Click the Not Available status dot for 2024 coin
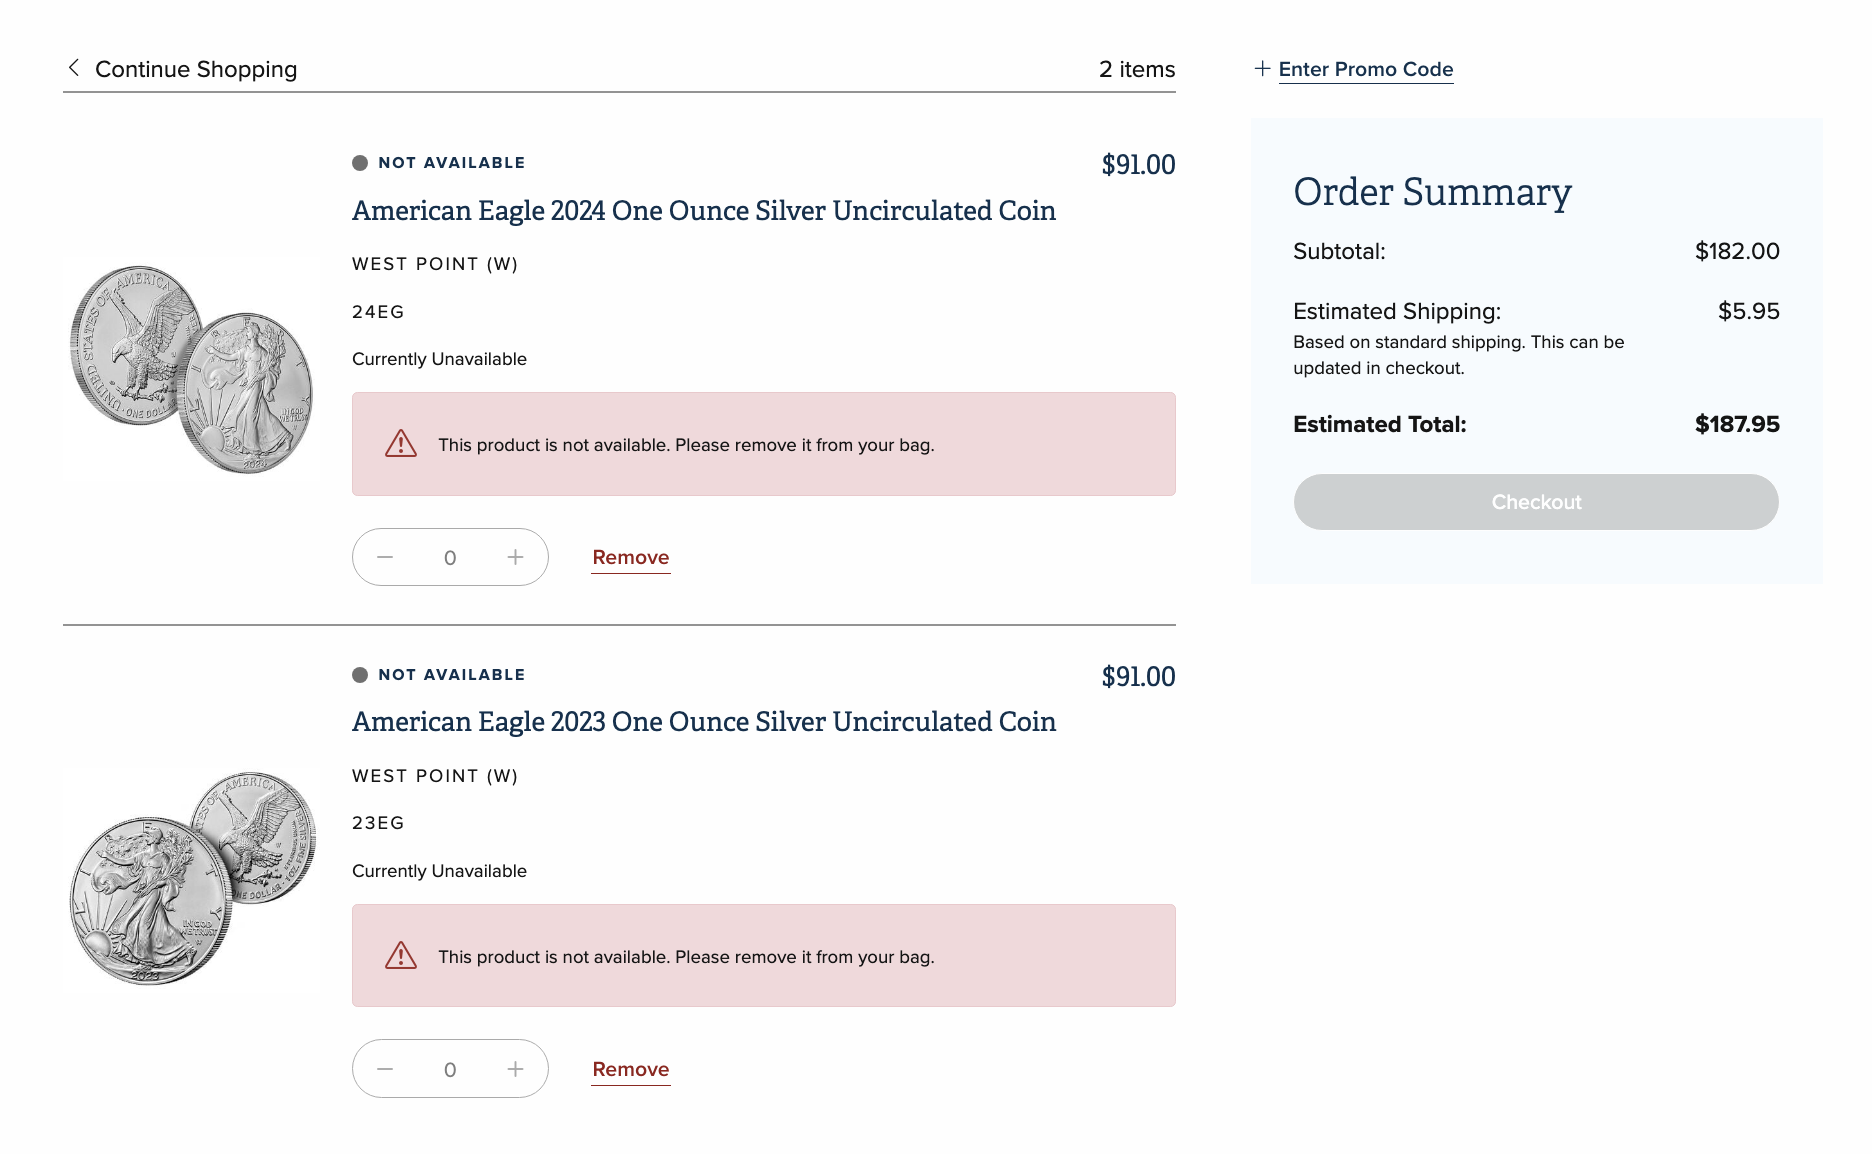1872x1154 pixels. coord(360,163)
